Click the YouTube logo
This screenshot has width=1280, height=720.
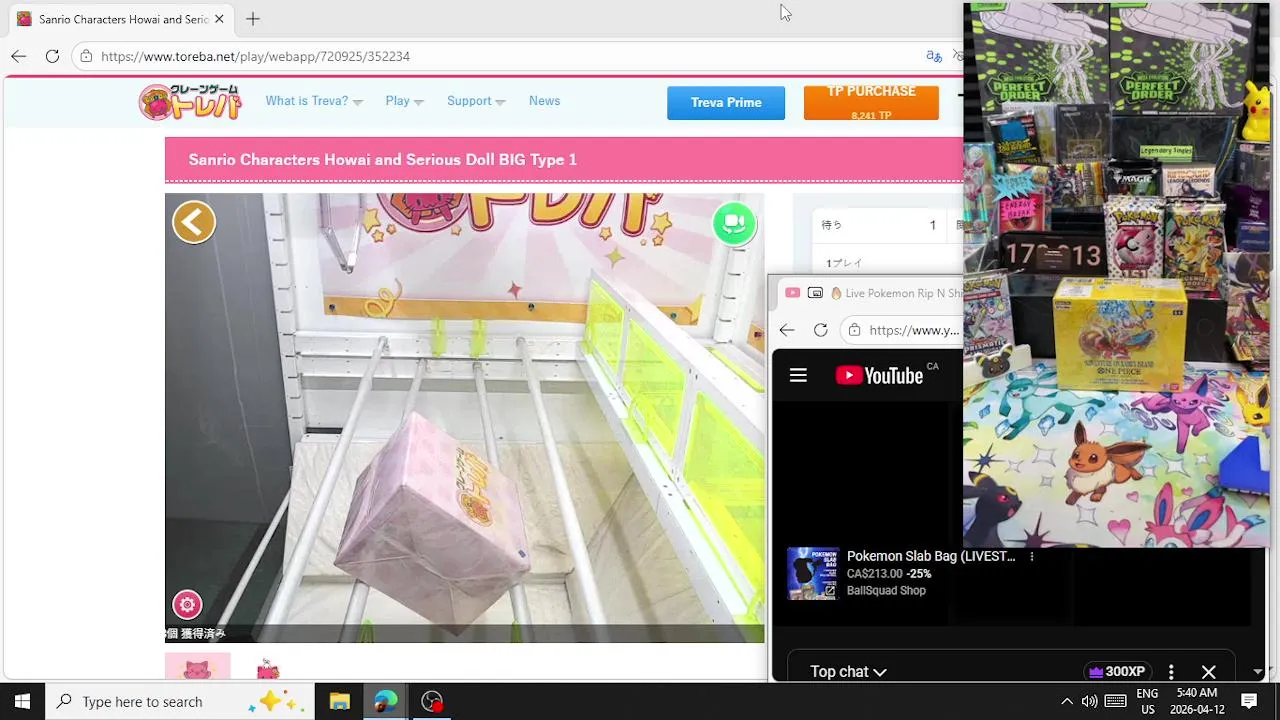[879, 376]
